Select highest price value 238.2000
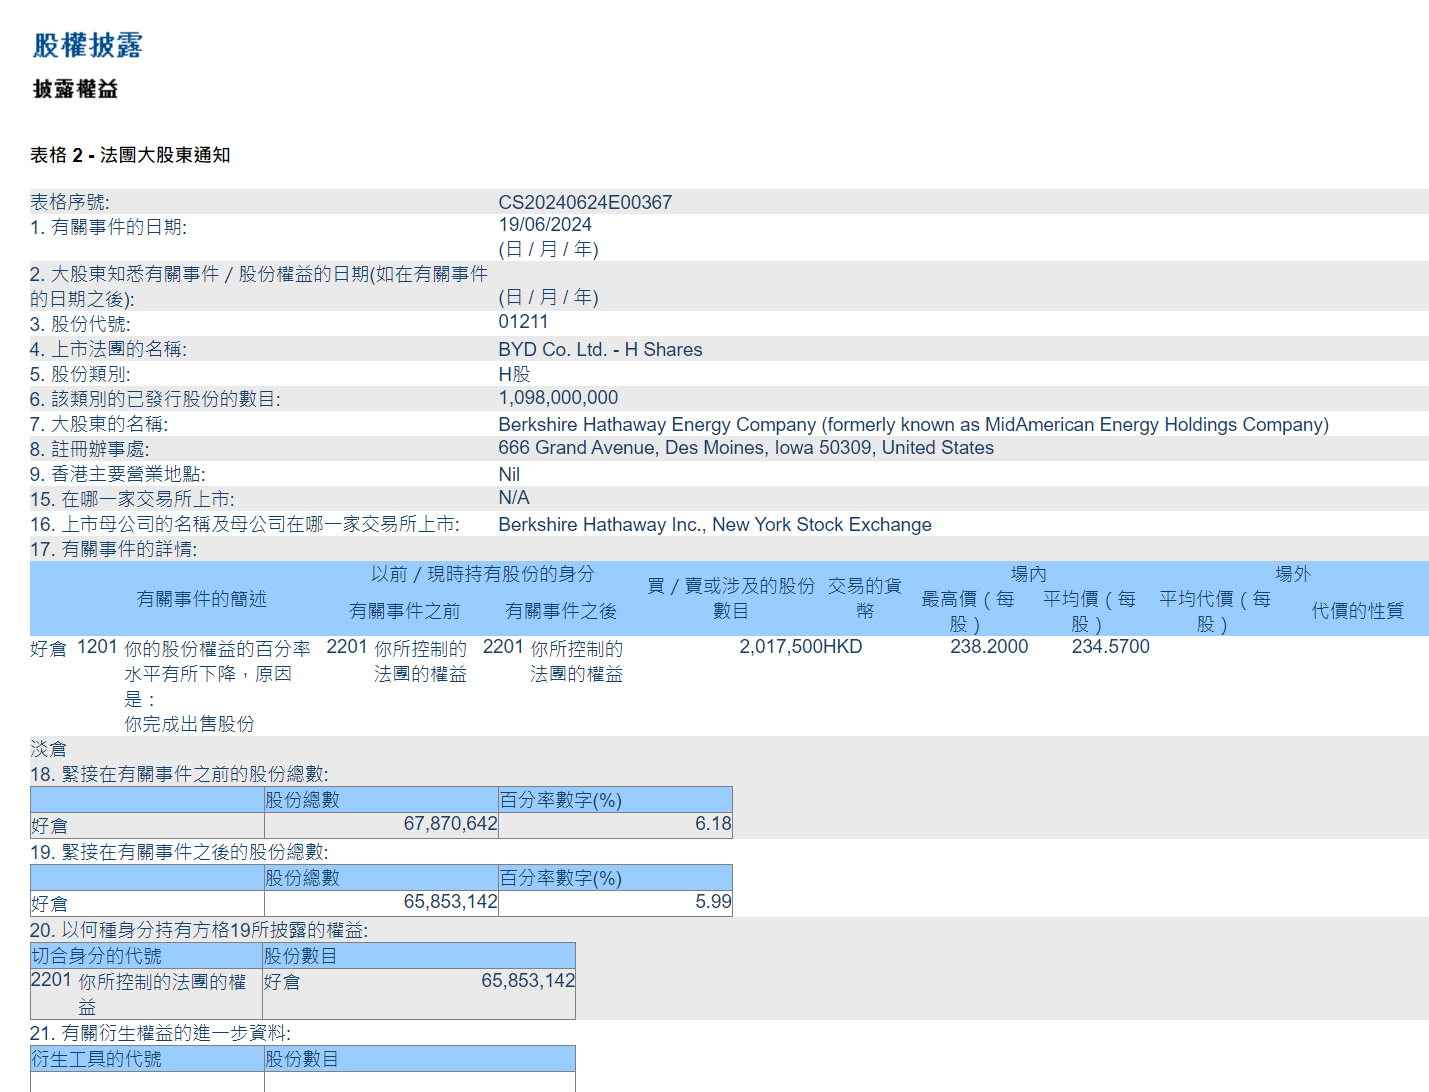The image size is (1429, 1092). (989, 647)
